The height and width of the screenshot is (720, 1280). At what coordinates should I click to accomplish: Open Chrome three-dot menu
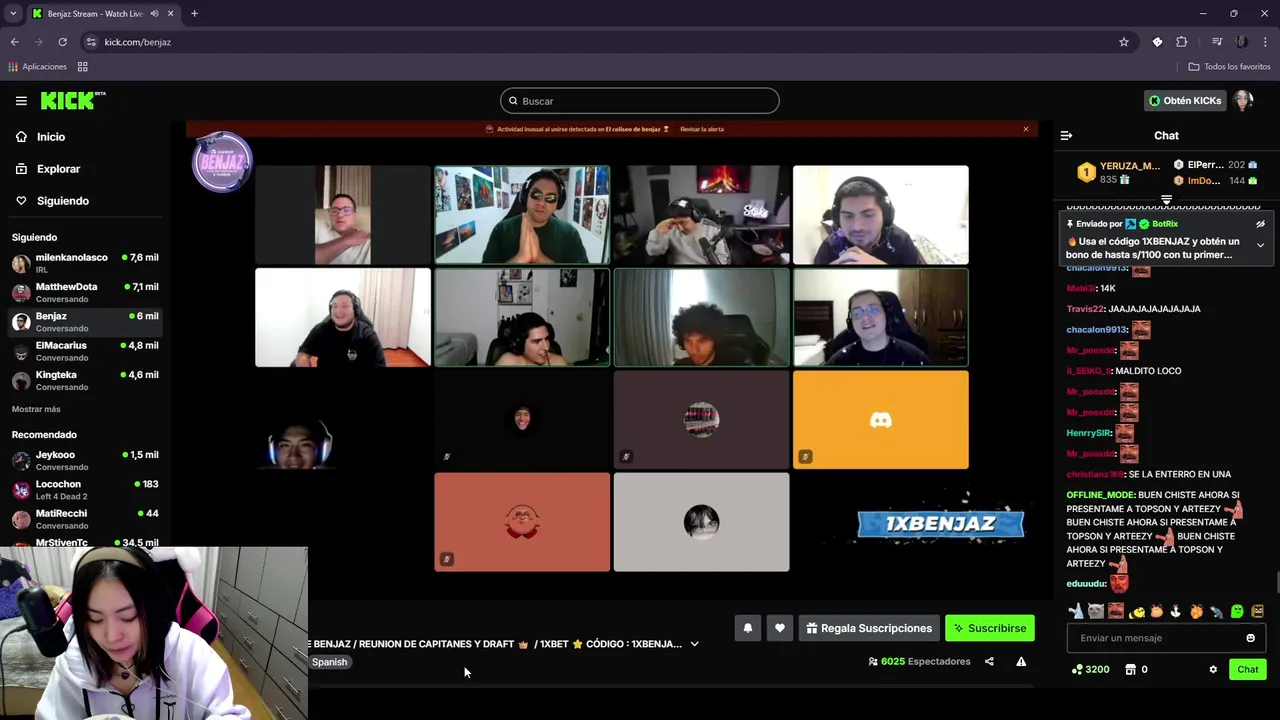[1265, 42]
